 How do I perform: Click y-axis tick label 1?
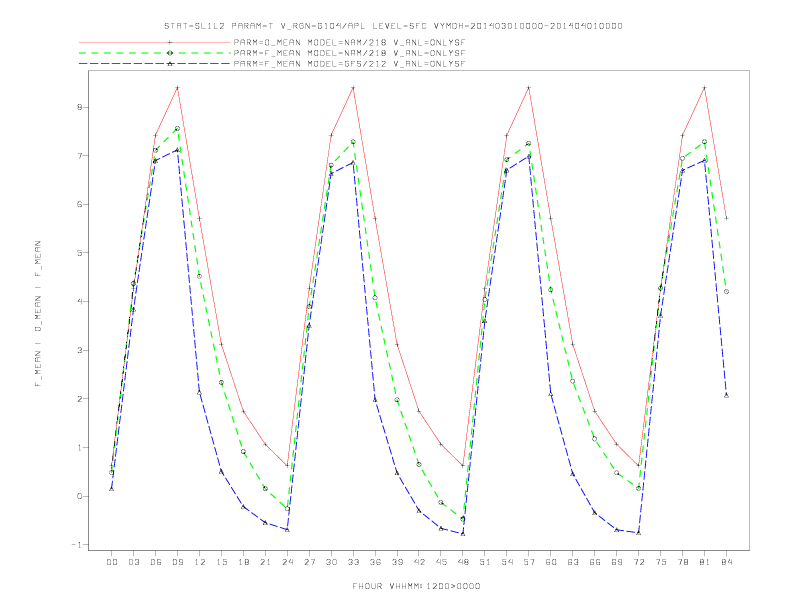pos(80,447)
